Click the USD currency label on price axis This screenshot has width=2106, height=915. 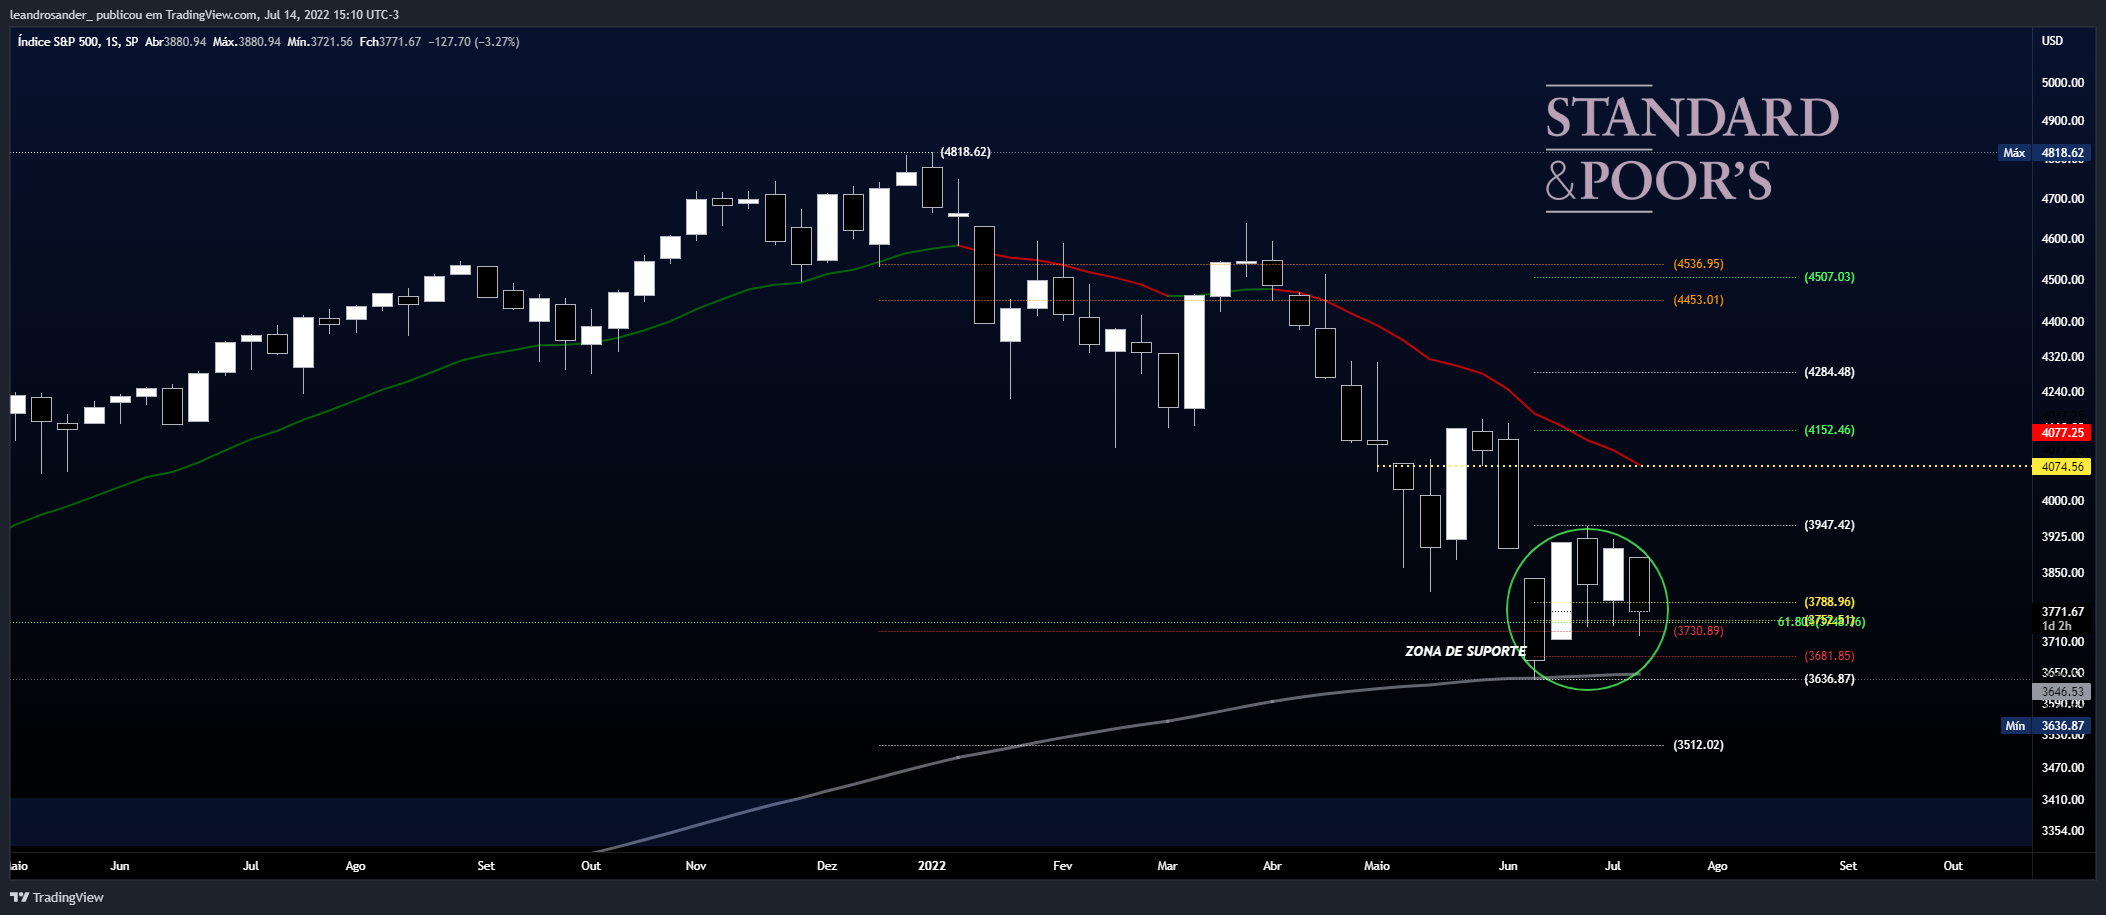click(x=2052, y=41)
